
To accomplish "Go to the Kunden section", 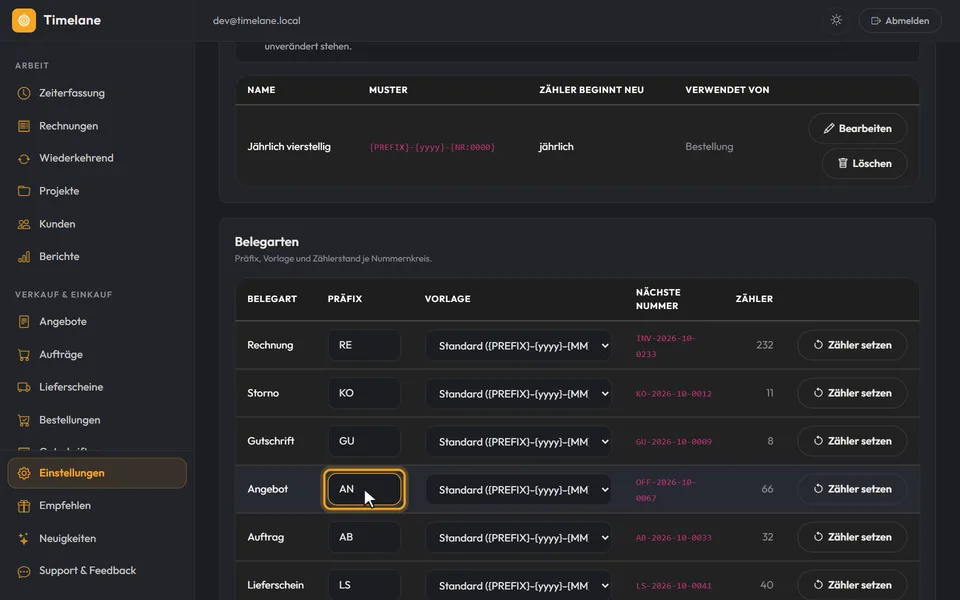I will click(97, 224).
